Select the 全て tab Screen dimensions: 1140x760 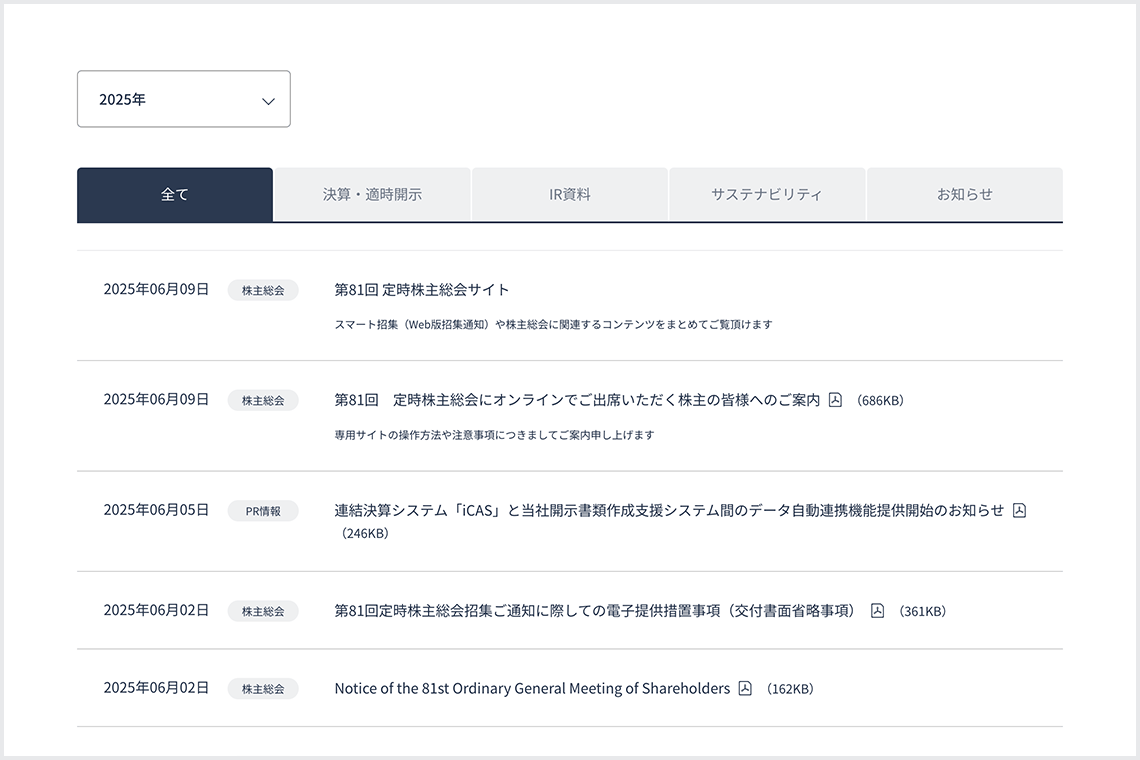point(175,194)
